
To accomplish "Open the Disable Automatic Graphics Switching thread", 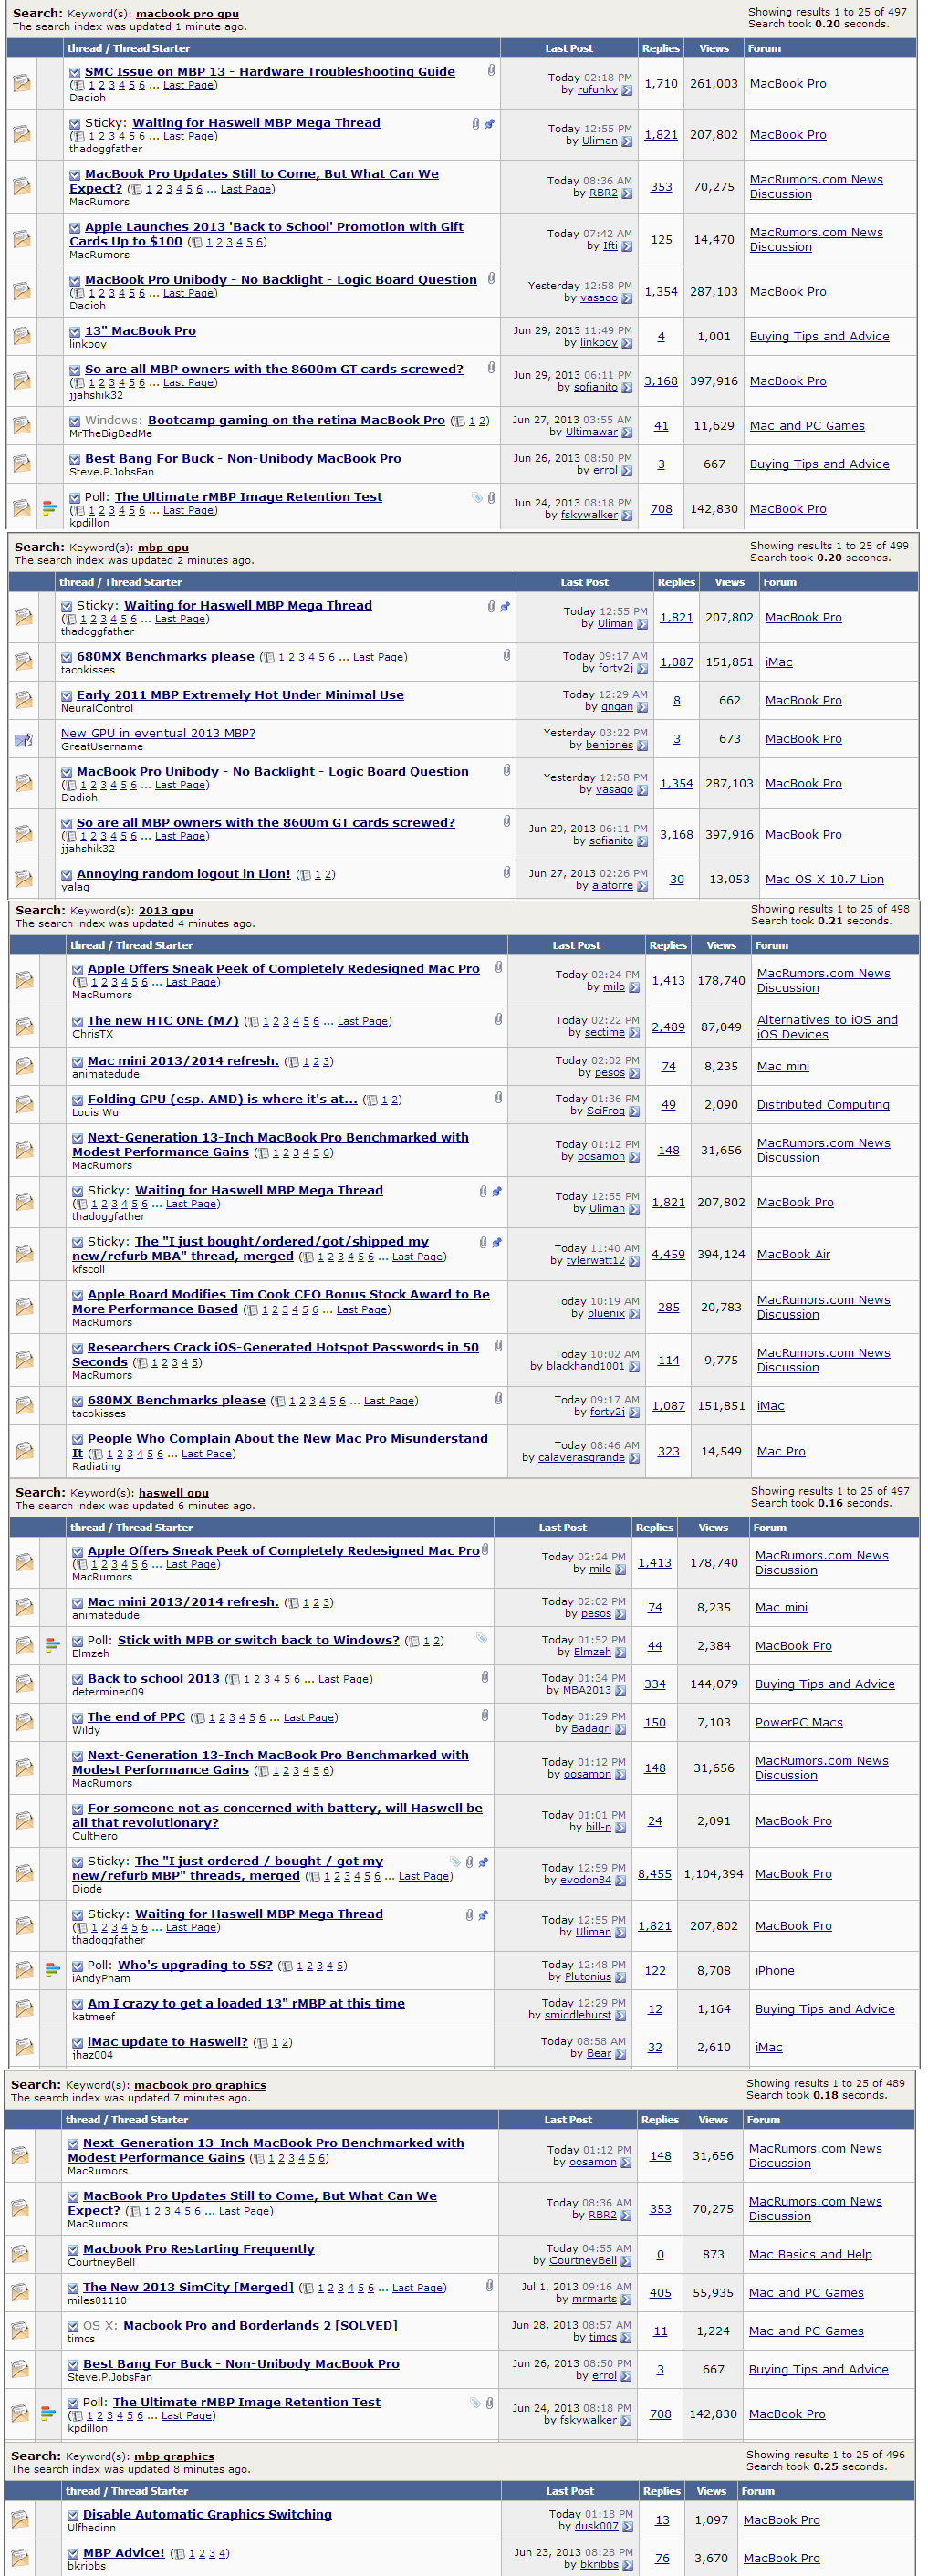I will coord(207,2514).
